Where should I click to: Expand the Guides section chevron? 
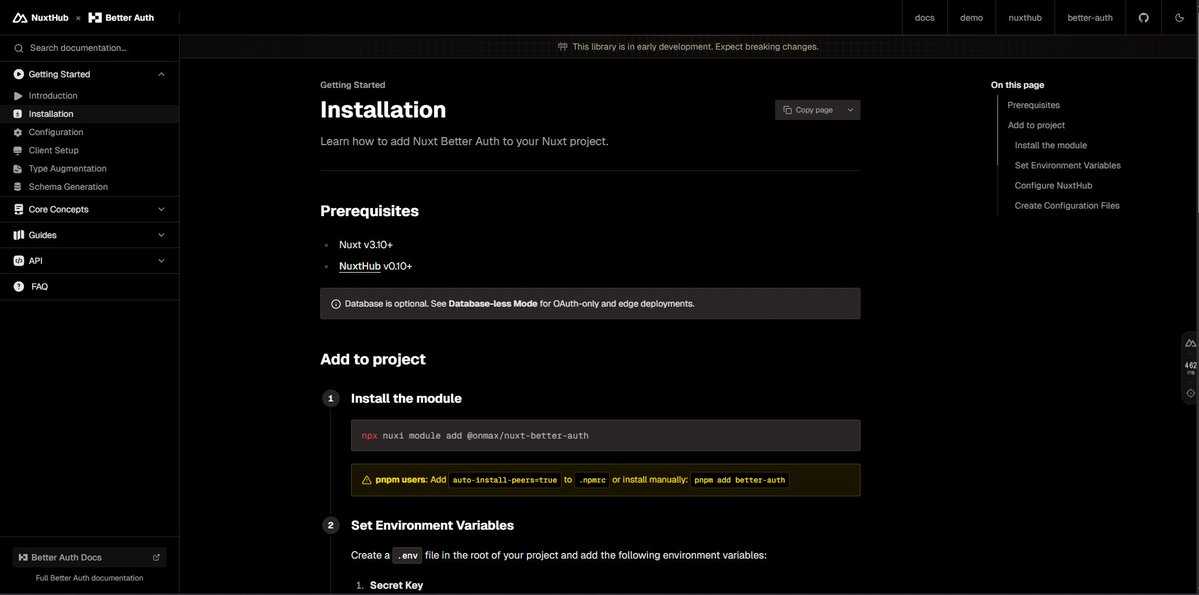(161, 235)
